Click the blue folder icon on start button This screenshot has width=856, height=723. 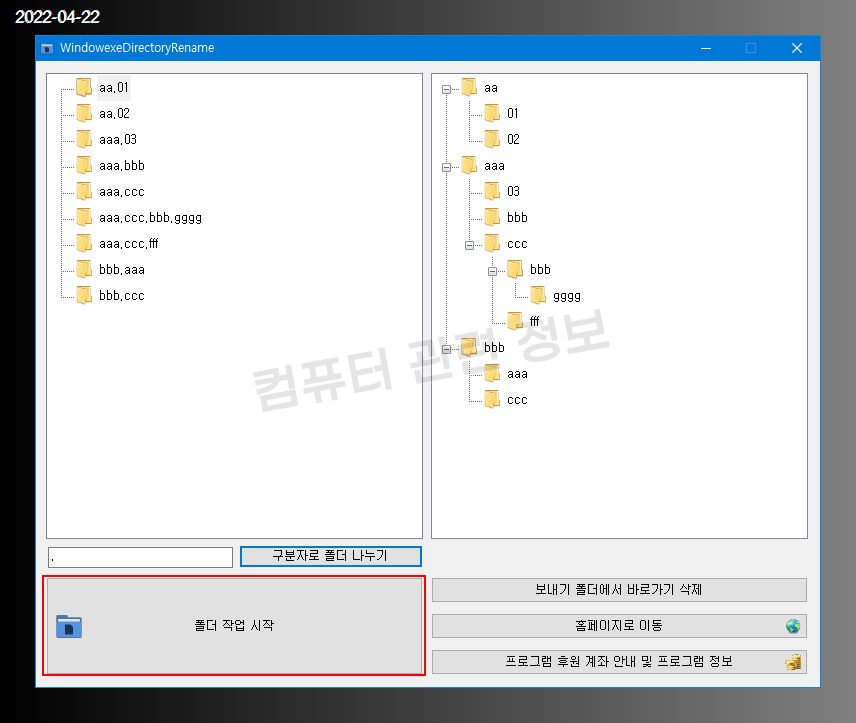coord(69,626)
